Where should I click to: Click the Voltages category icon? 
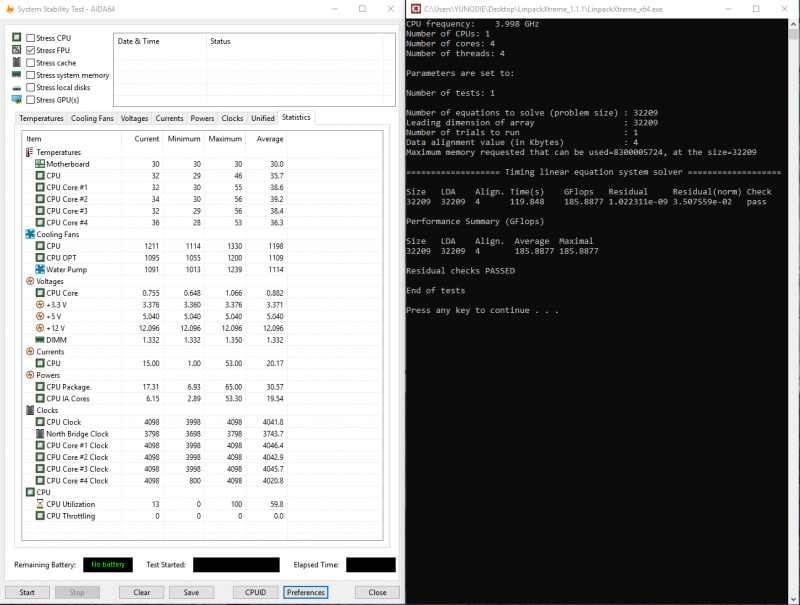click(29, 281)
